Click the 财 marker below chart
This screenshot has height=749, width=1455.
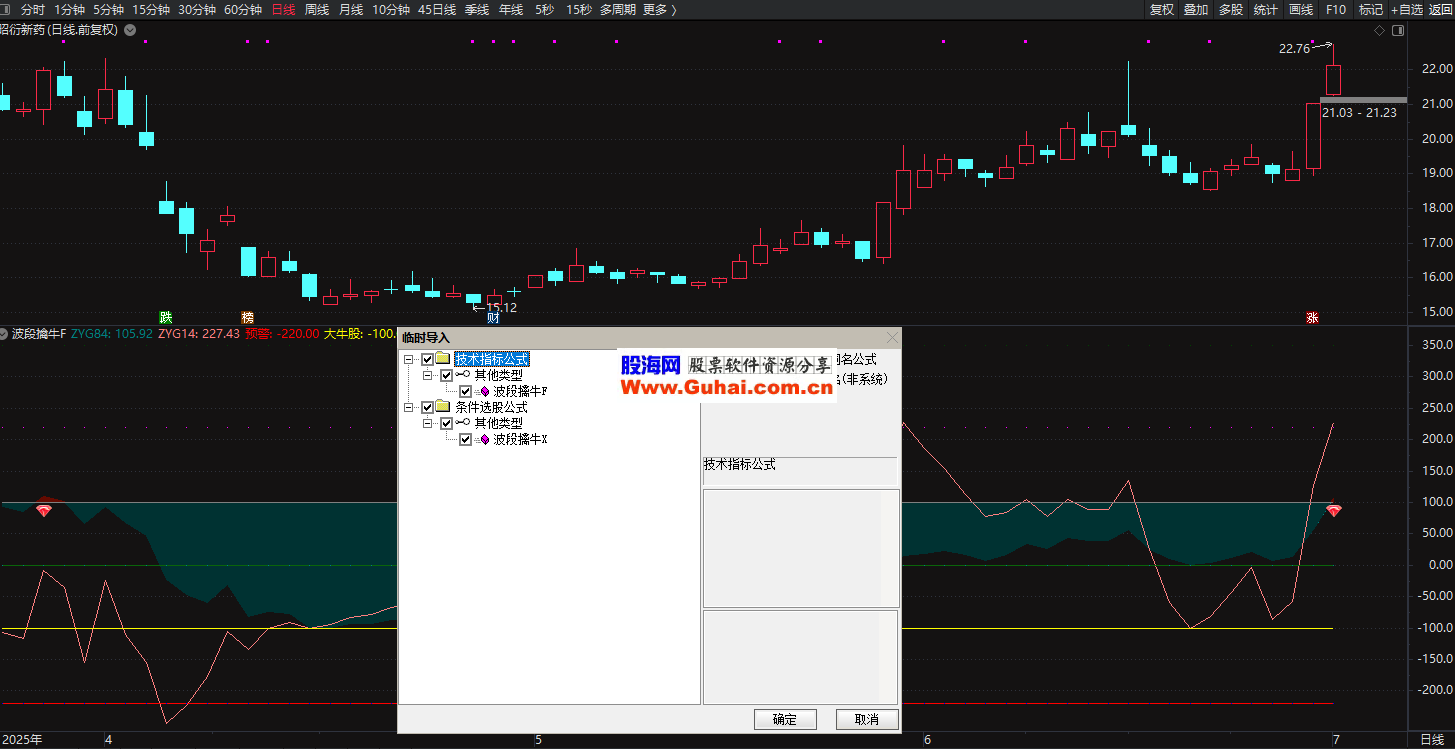[493, 318]
